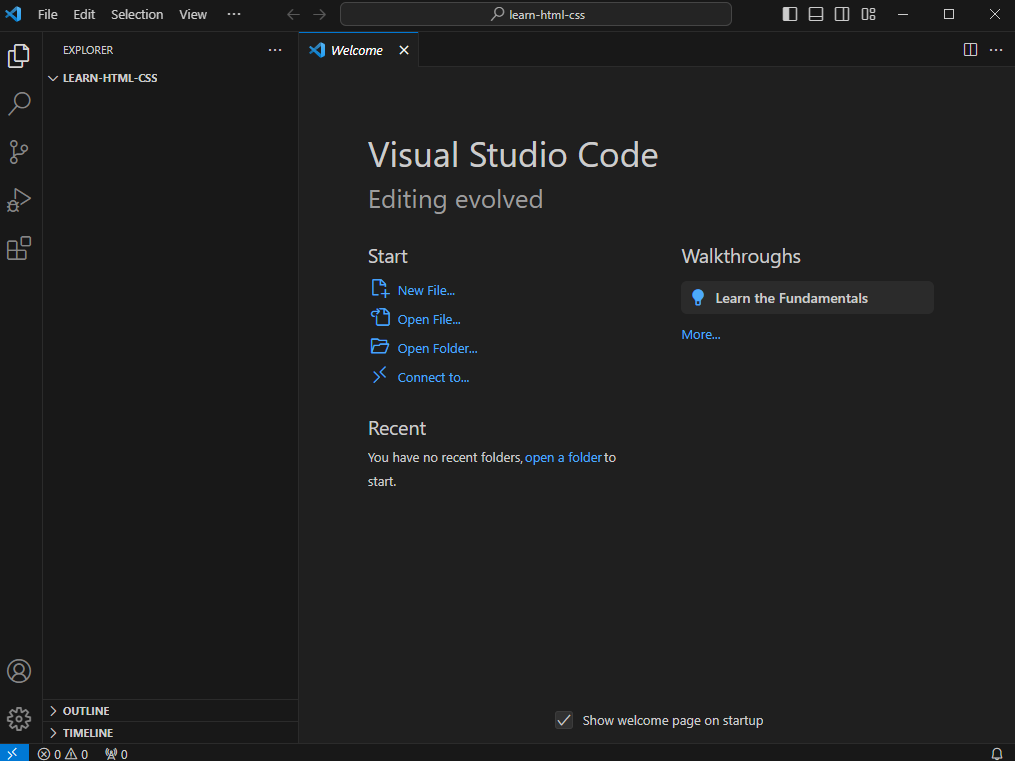The height and width of the screenshot is (761, 1015).
Task: Click the remote window indicator in status bar
Action: 14,753
